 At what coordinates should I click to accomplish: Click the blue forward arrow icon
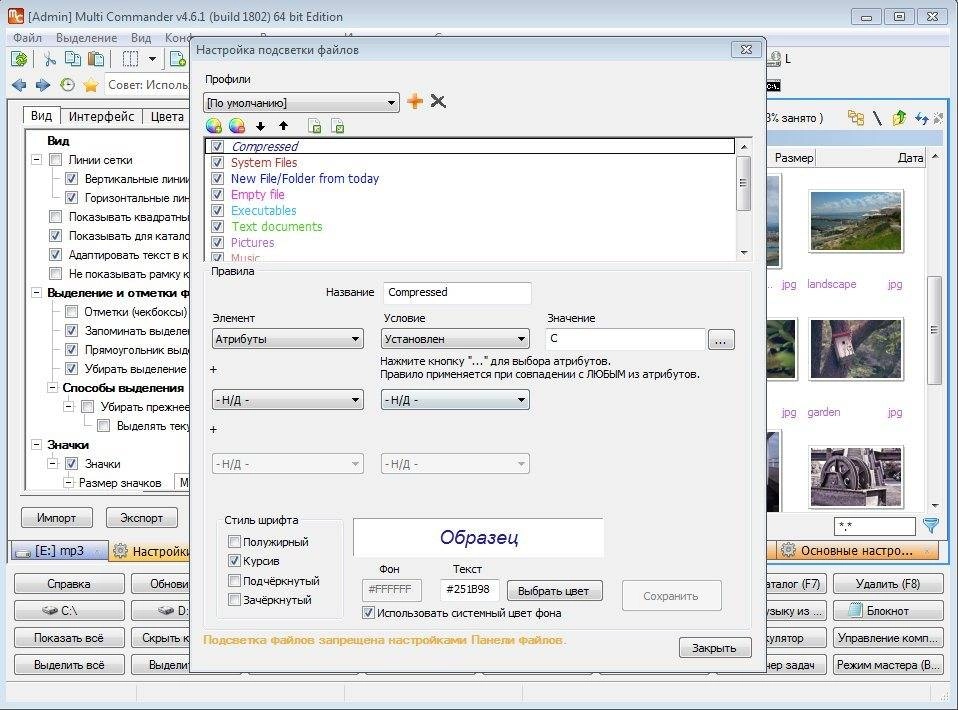(x=43, y=85)
